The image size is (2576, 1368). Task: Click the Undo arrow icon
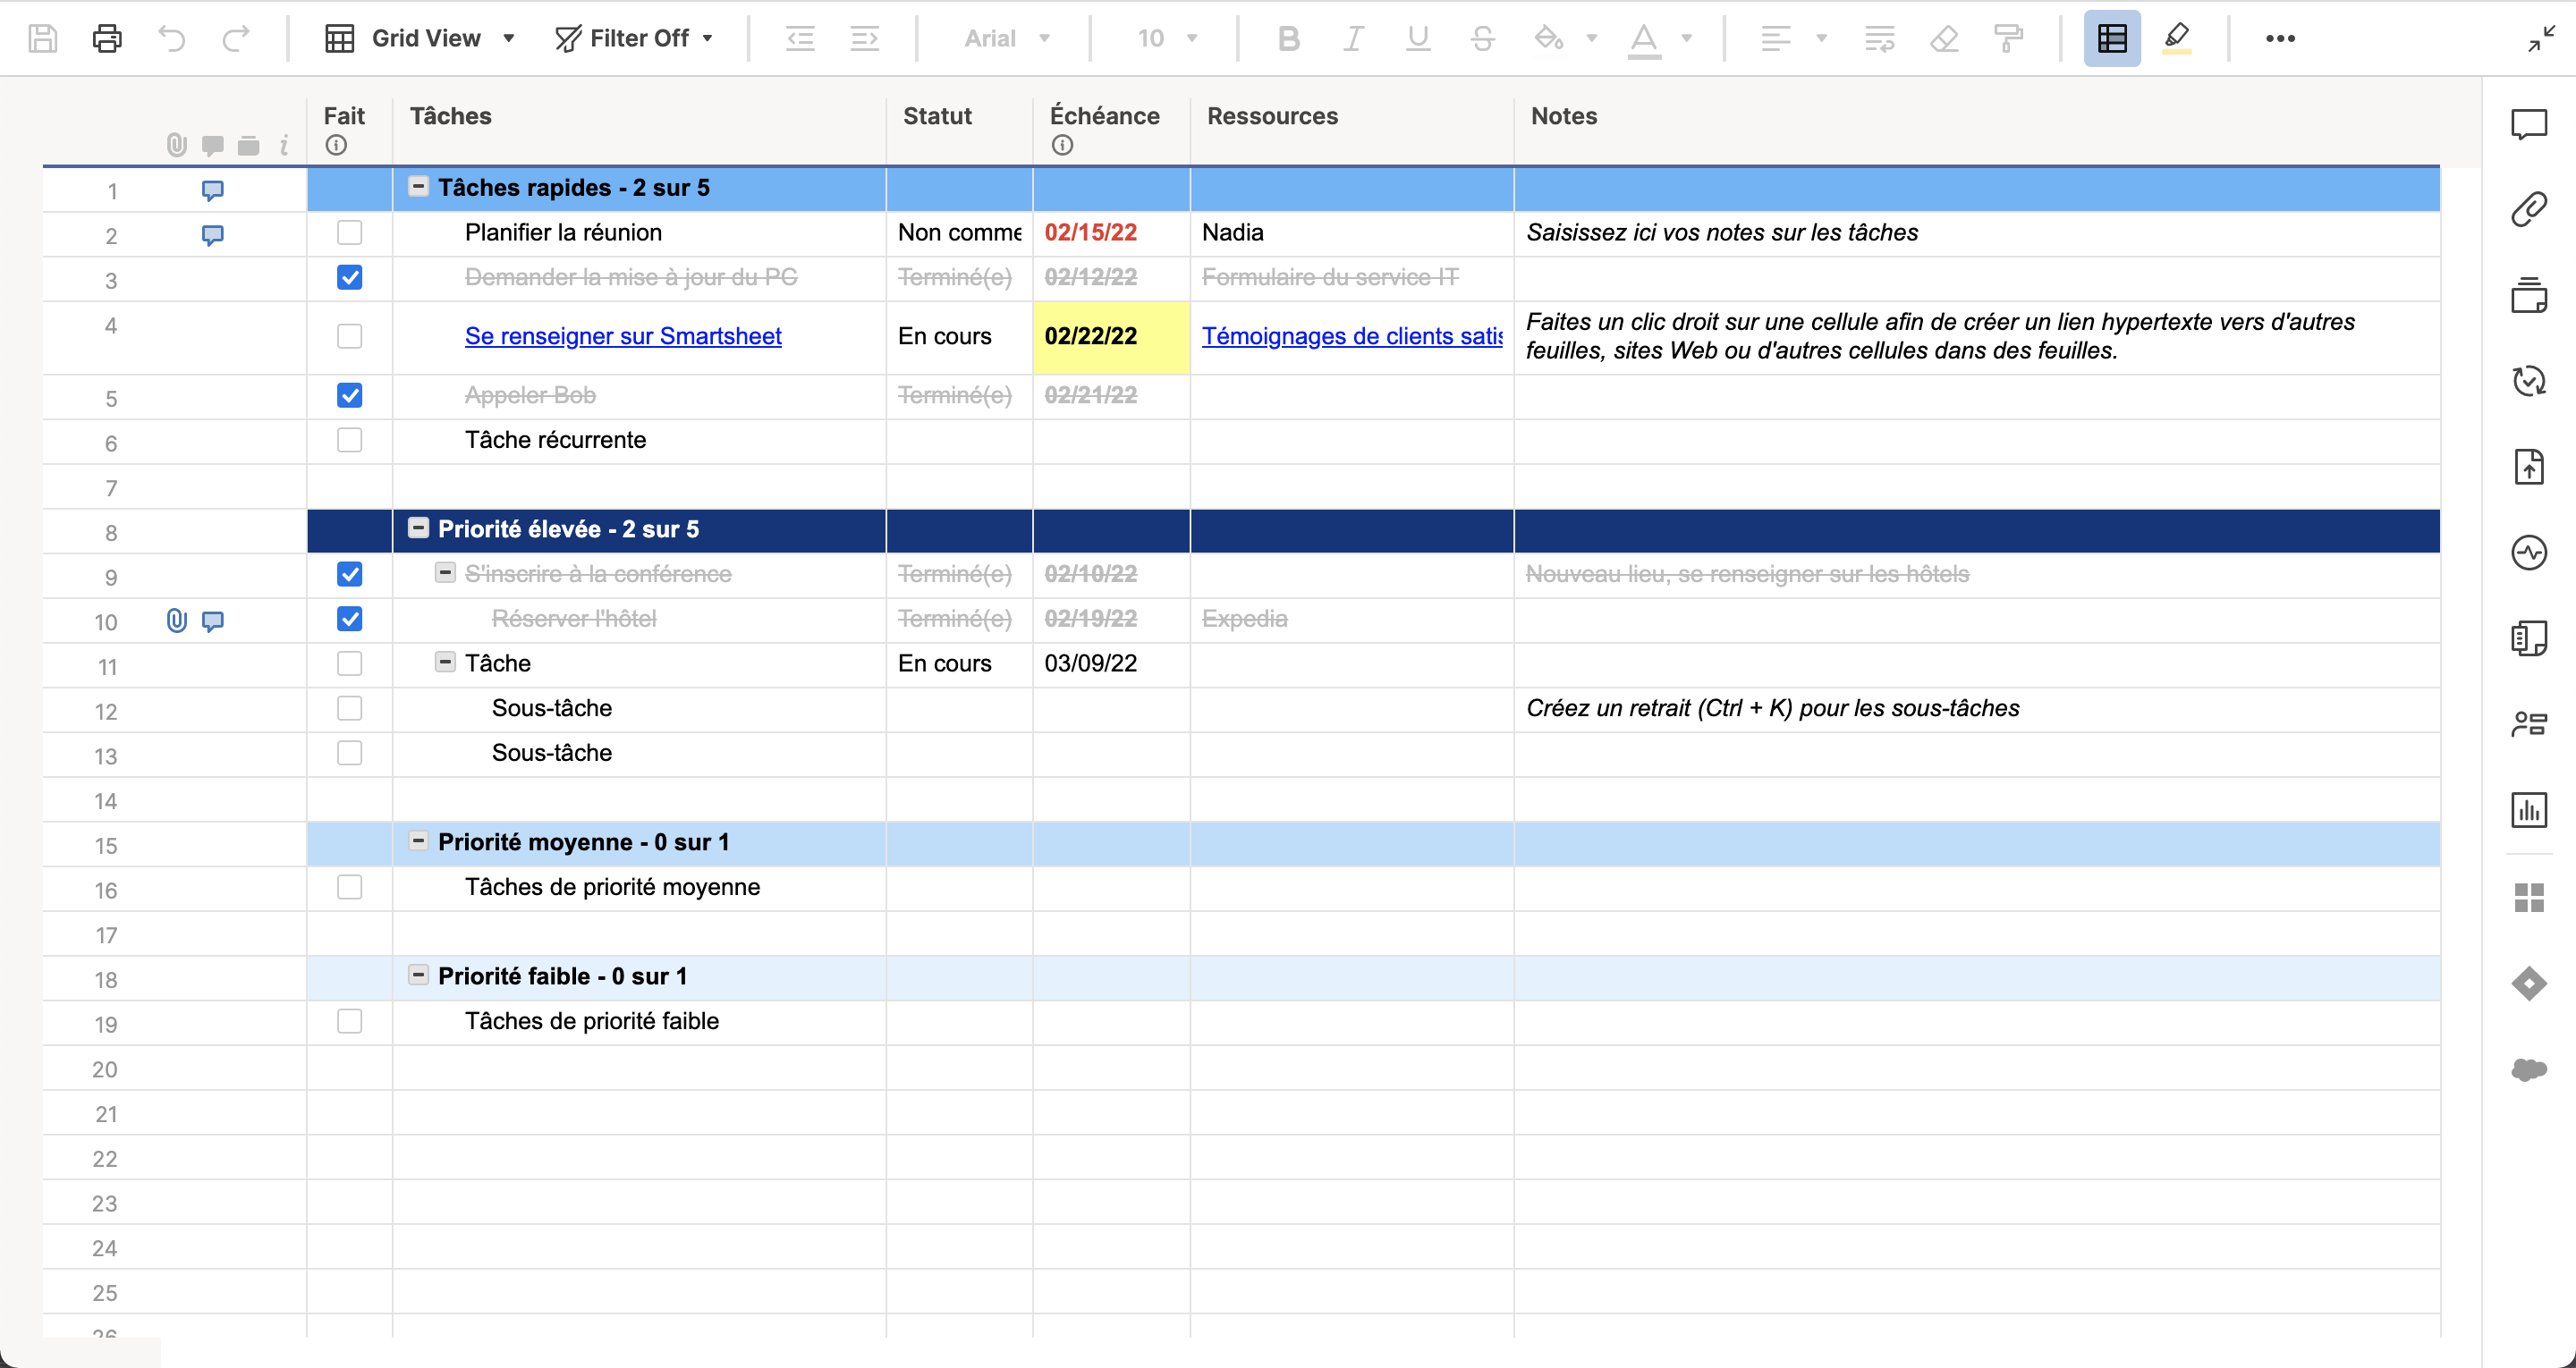172,38
